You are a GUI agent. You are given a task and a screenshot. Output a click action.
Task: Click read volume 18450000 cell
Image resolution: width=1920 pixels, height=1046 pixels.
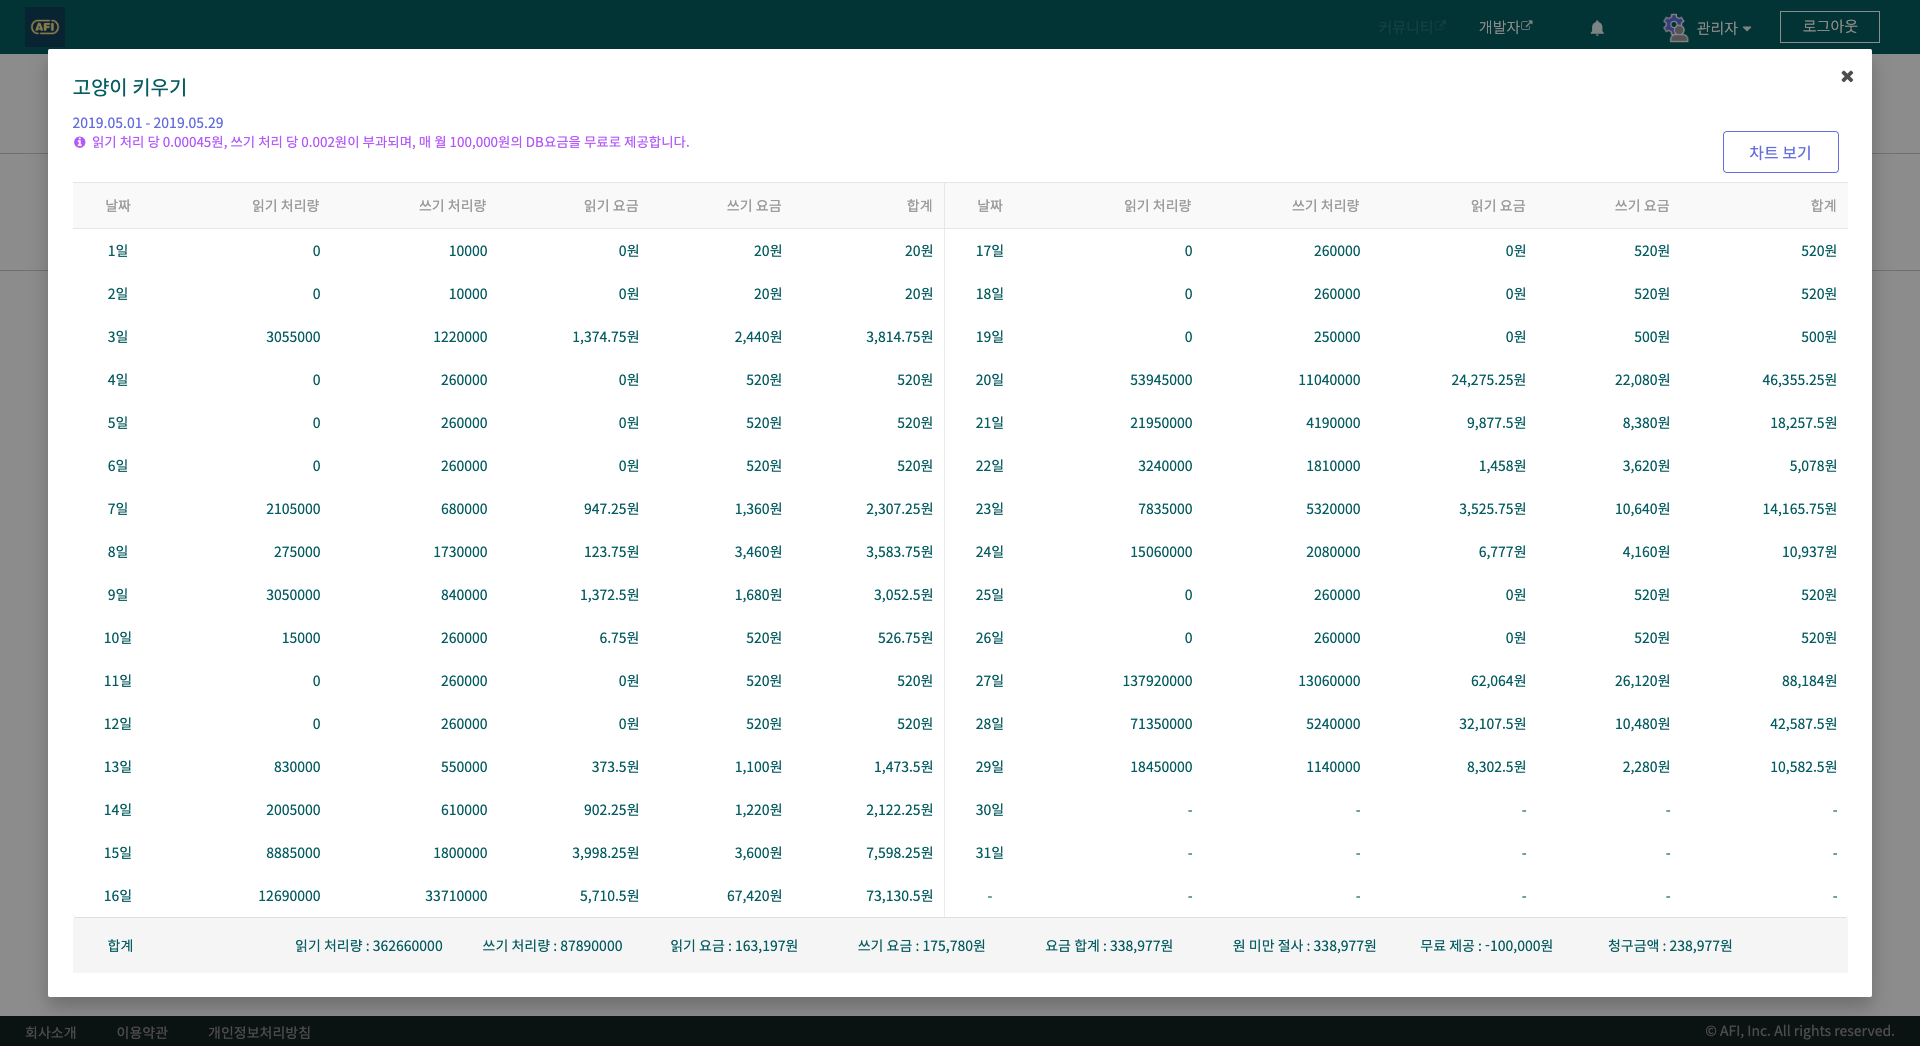1161,767
